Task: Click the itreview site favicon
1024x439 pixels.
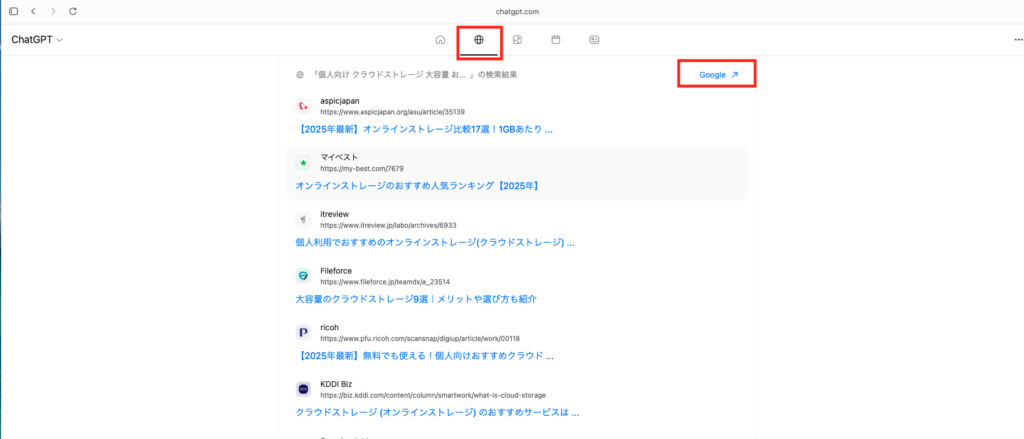Action: (303, 219)
